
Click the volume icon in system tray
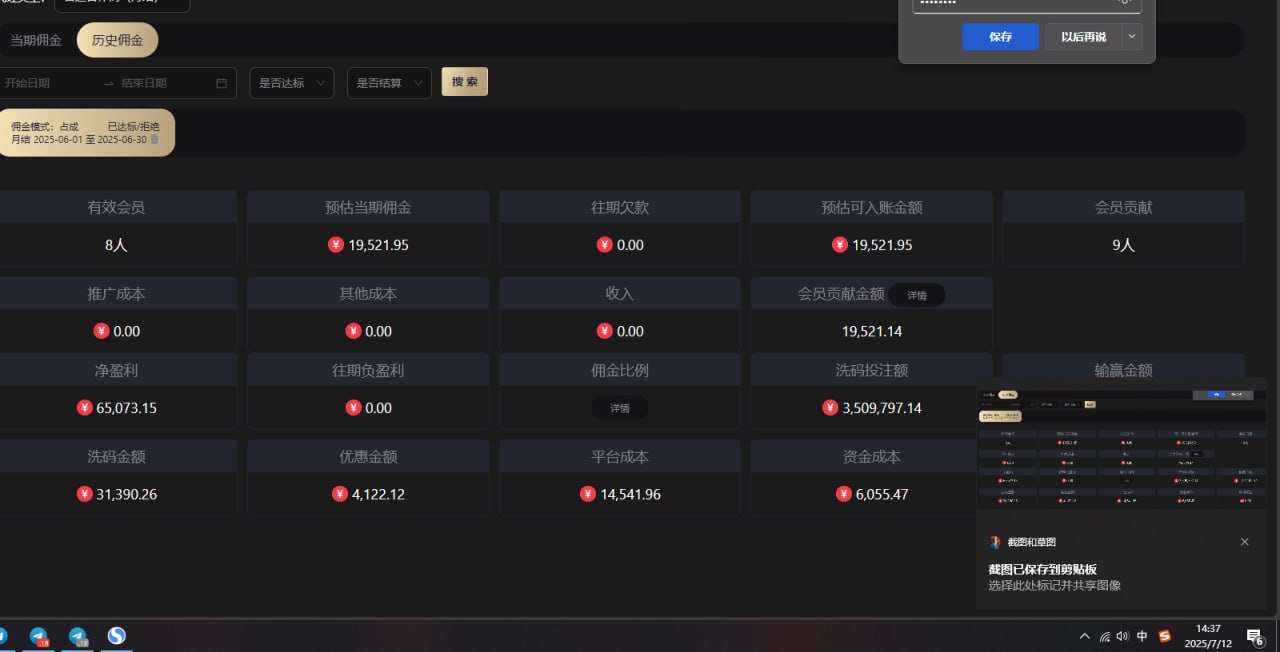1122,636
